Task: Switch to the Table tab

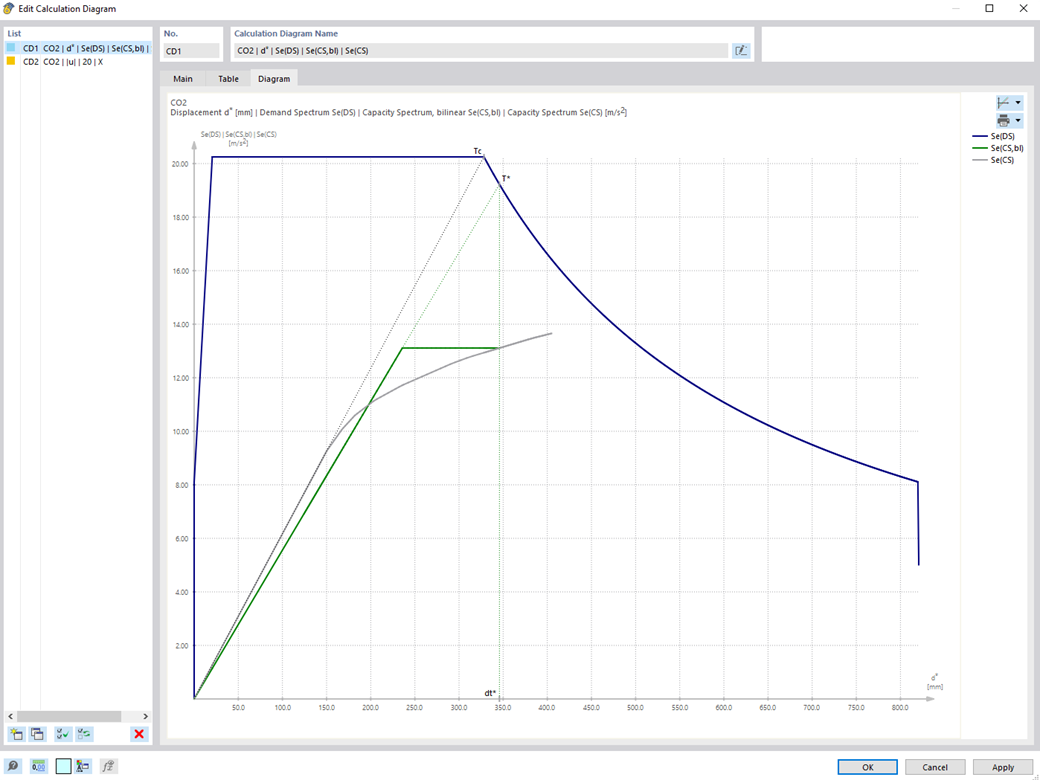Action: (x=228, y=78)
